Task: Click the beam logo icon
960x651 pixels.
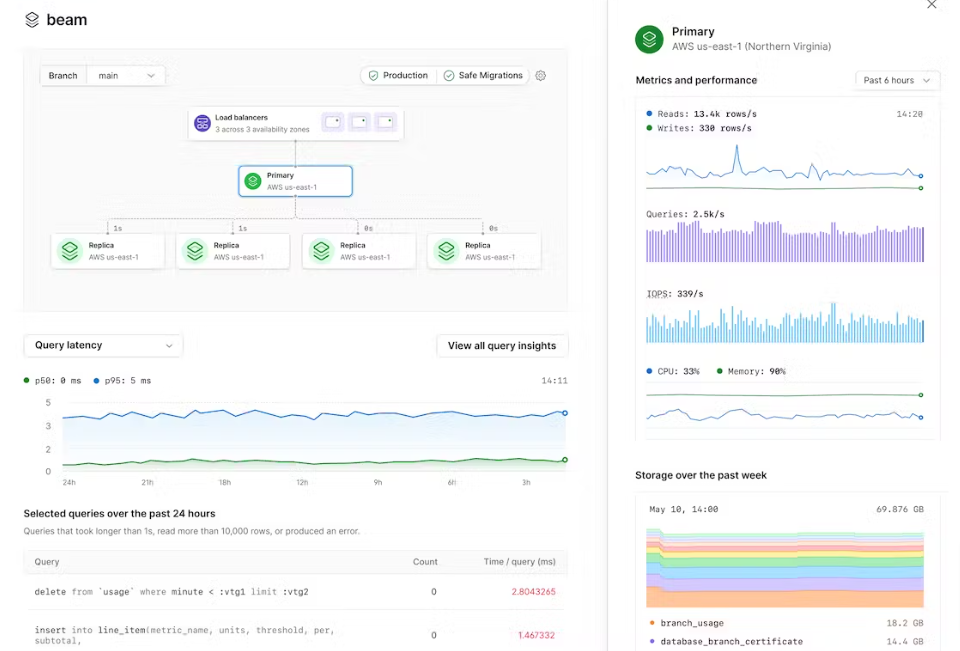Action: pyautogui.click(x=32, y=20)
